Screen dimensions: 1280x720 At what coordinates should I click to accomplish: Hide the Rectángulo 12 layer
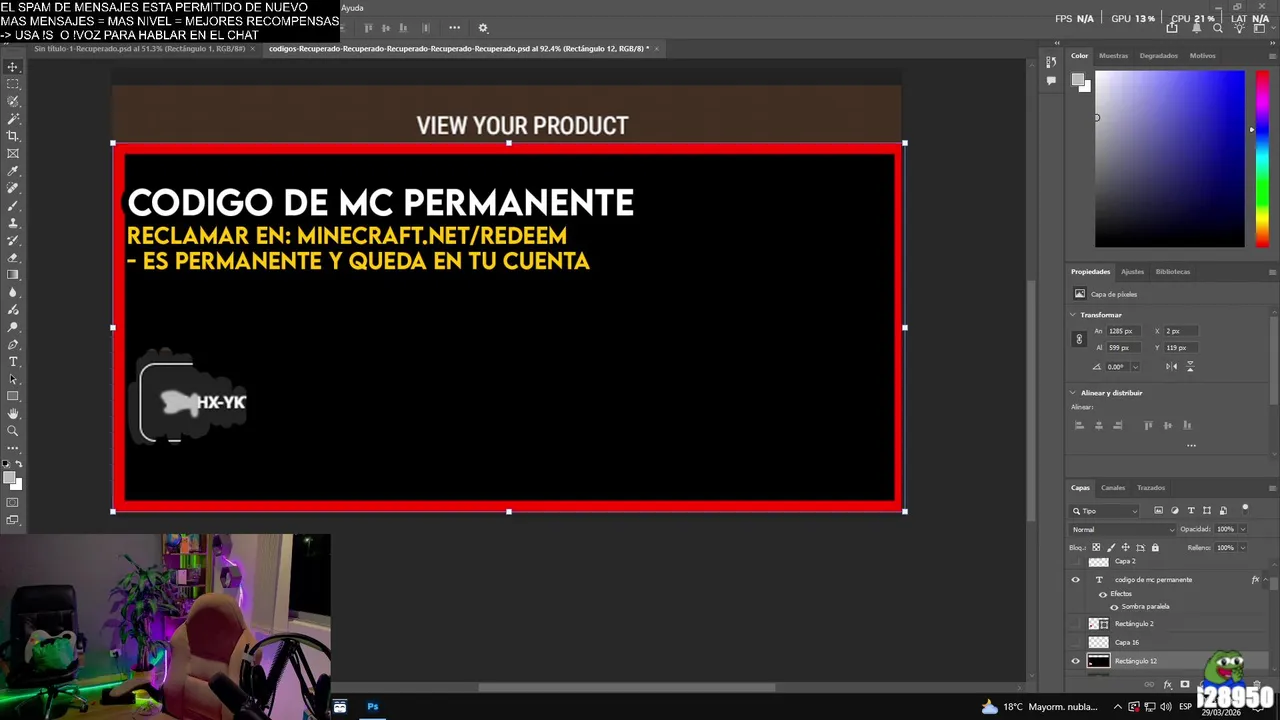point(1076,661)
